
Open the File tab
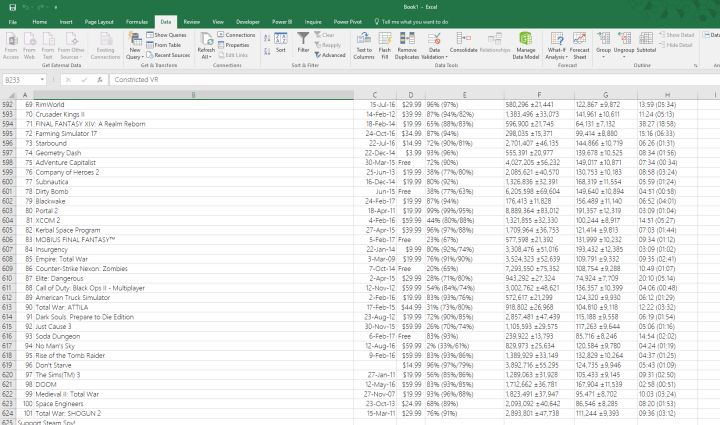coord(13,22)
